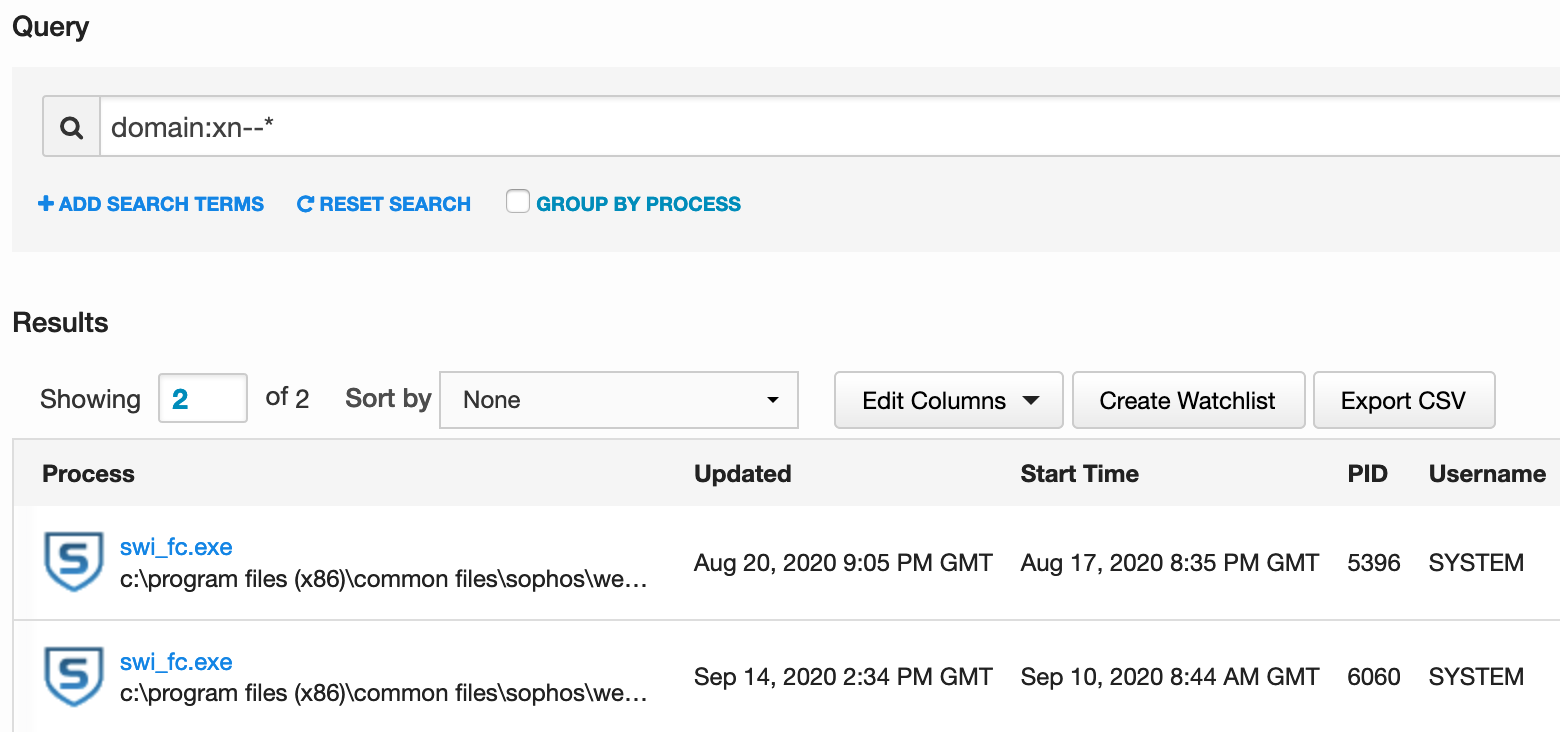Open swi_fc.exe process with PID 5396
Screen dimensions: 1560x732
point(176,547)
